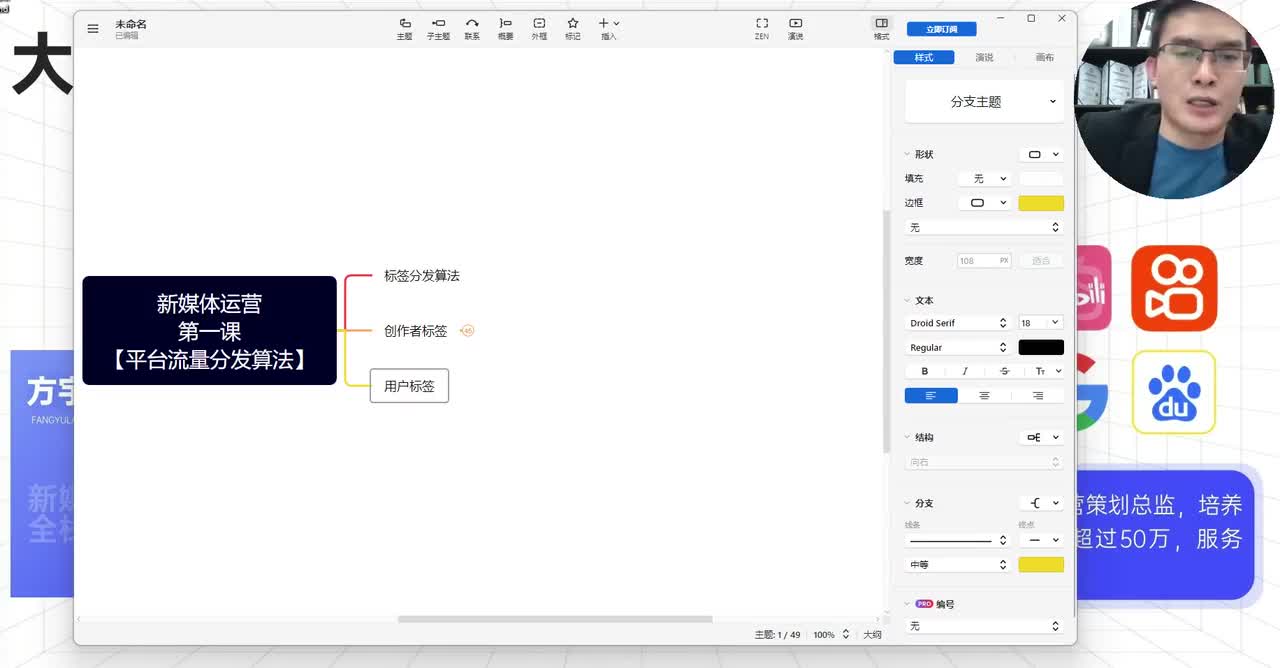Screen dimensions: 1280x668
Task: Open the 编号 numbering 无 dropdown
Action: (x=984, y=626)
